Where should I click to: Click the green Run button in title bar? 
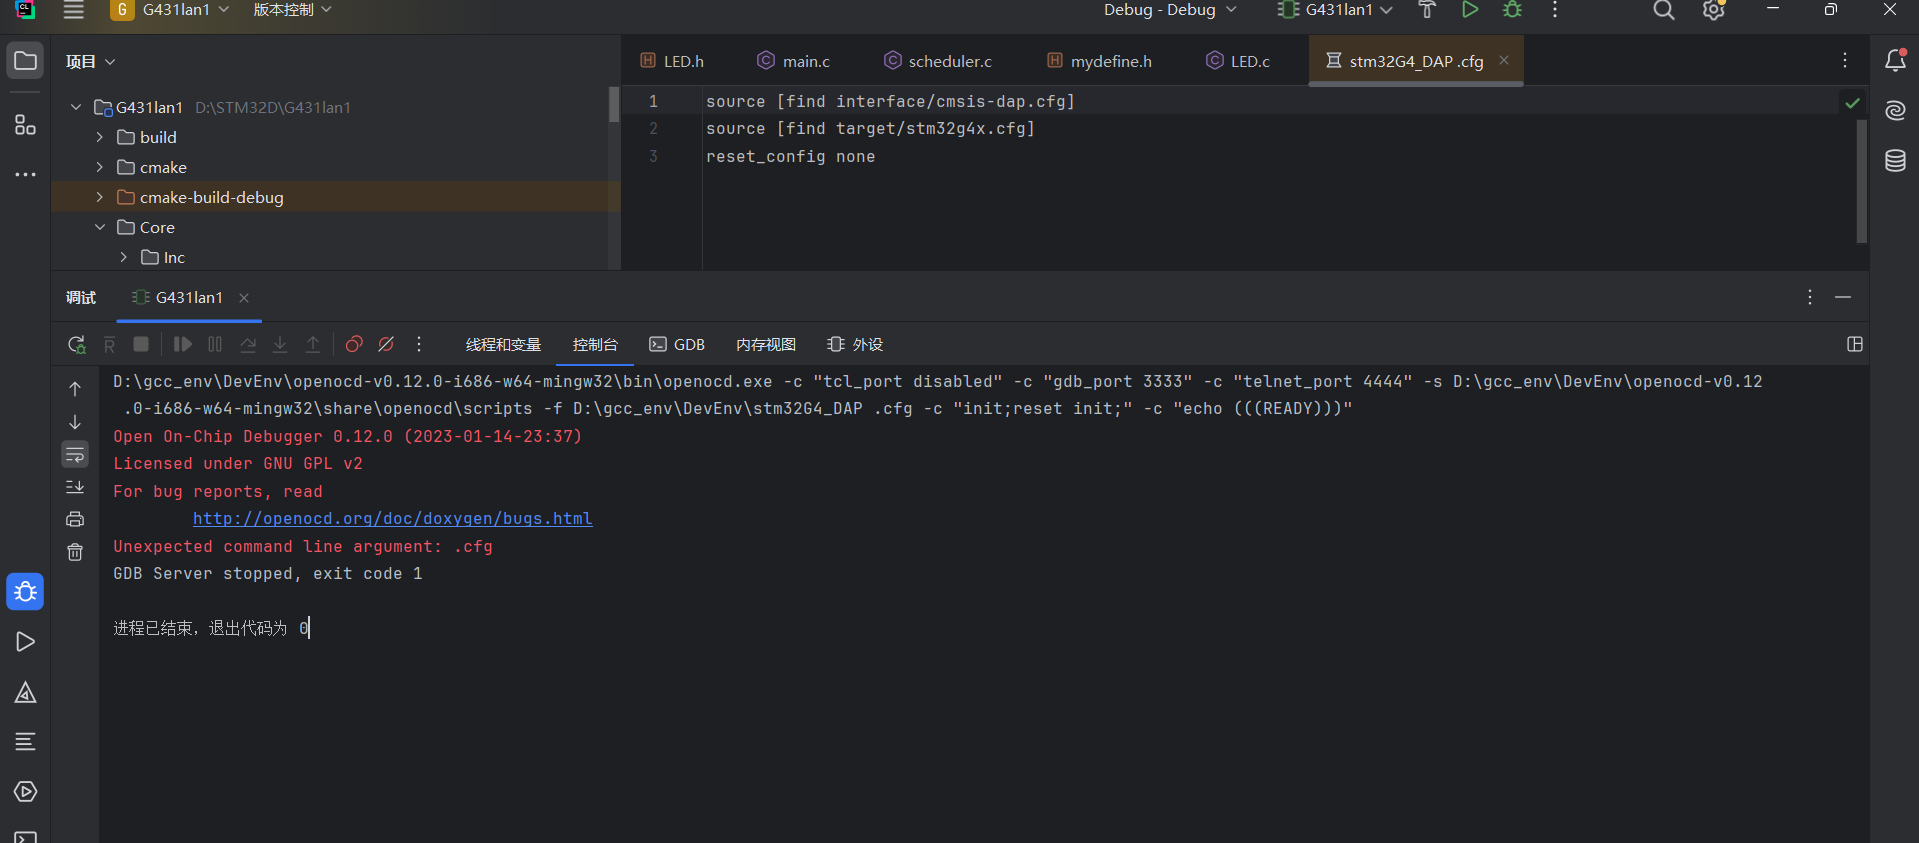click(1470, 10)
